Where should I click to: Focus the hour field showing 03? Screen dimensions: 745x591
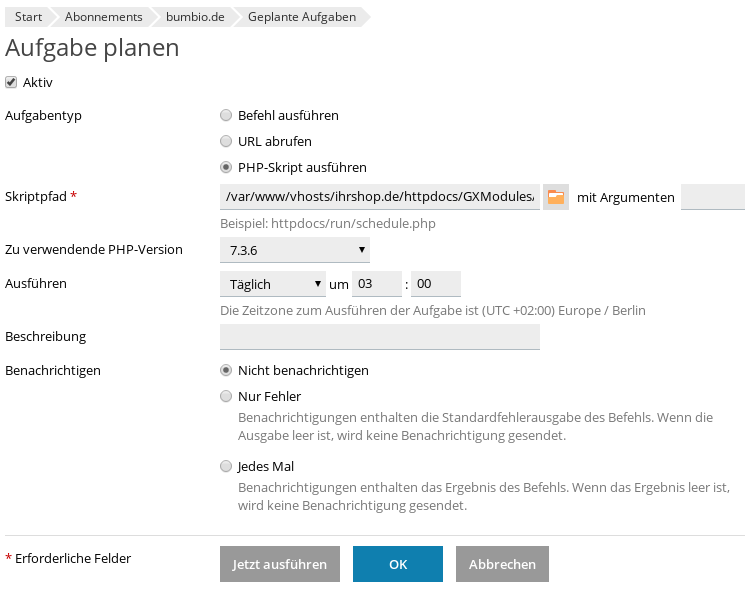pyautogui.click(x=377, y=284)
